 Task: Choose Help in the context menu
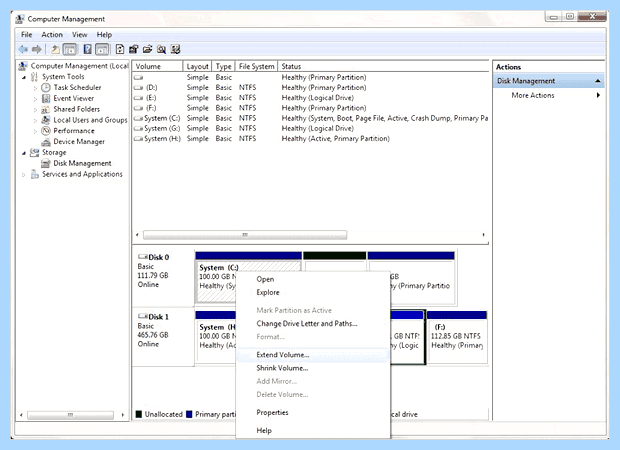312,430
